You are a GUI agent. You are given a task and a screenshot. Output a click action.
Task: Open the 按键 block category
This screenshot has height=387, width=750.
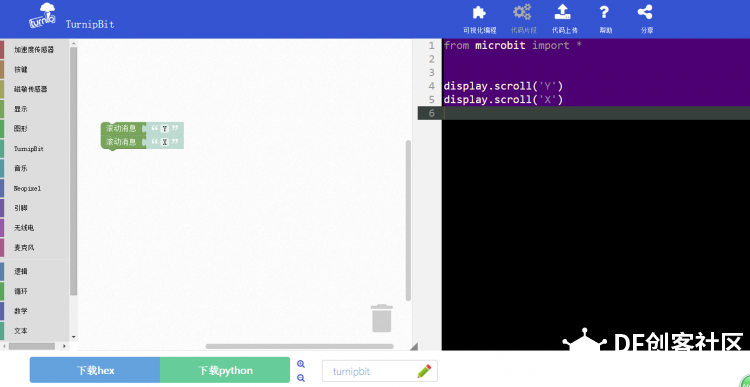point(34,69)
